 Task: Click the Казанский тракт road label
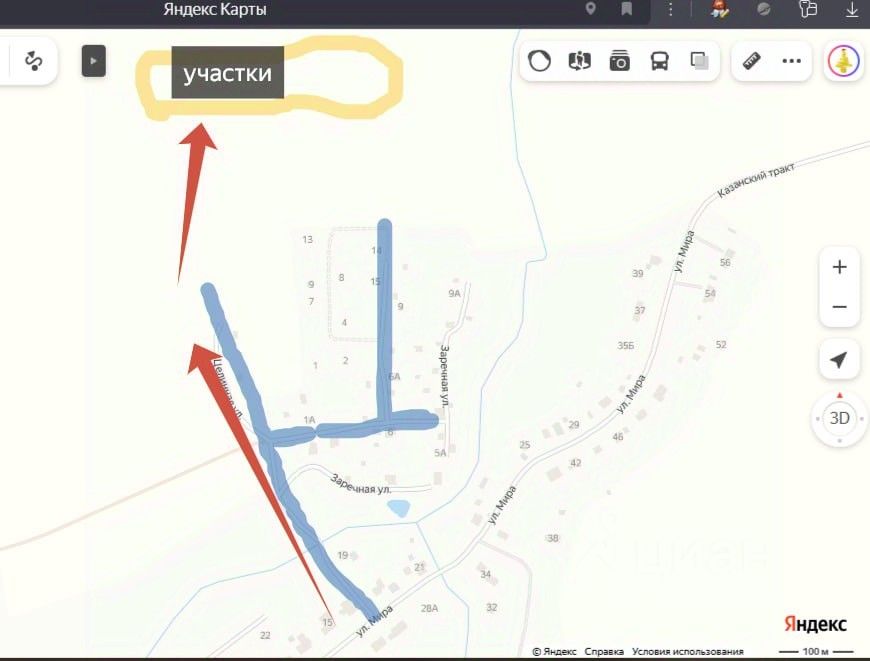pyautogui.click(x=756, y=180)
